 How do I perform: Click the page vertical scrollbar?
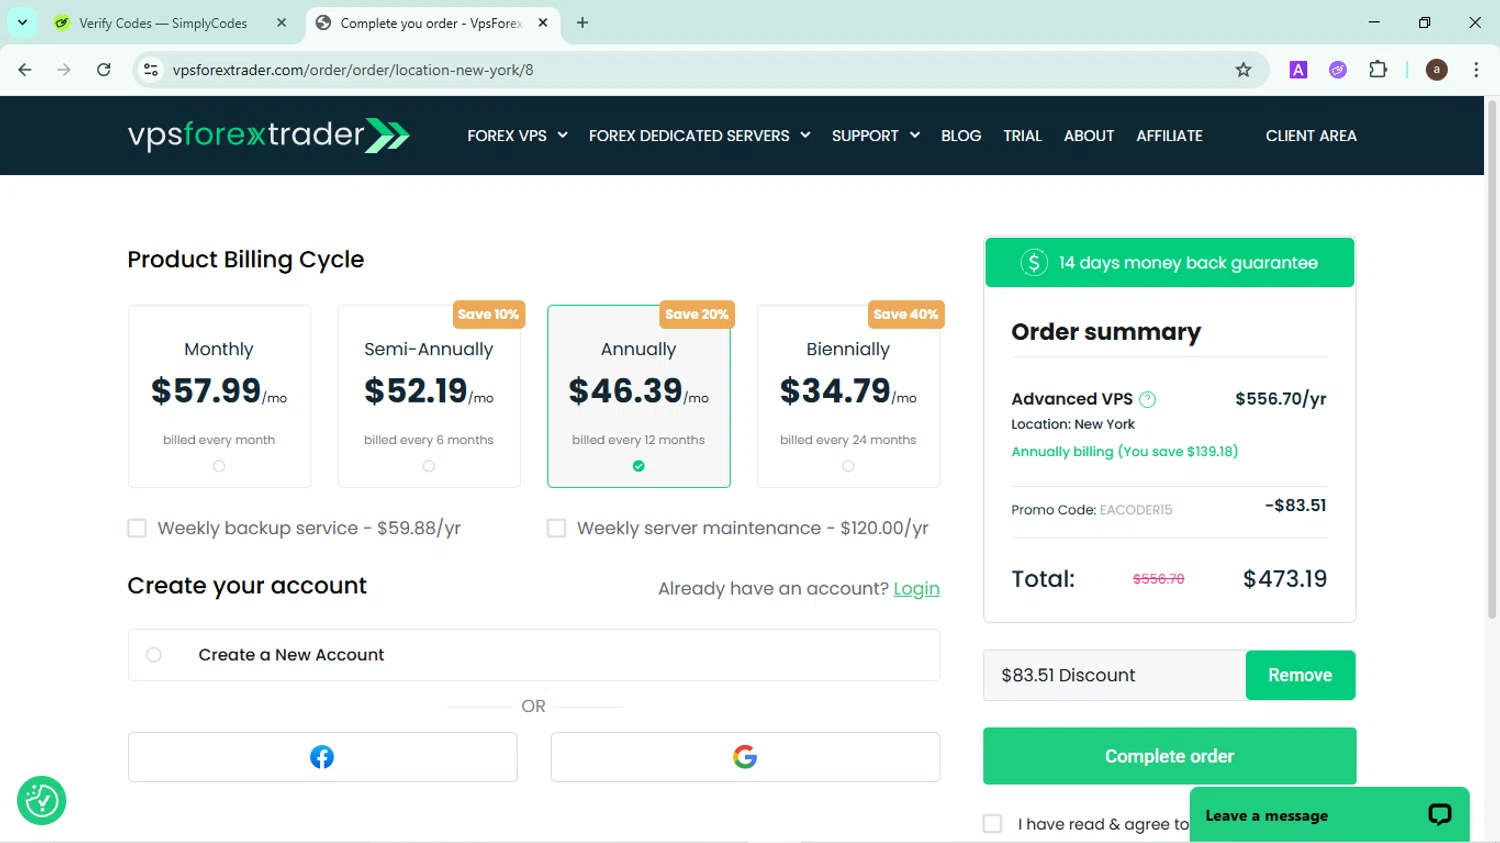coord(1492,360)
